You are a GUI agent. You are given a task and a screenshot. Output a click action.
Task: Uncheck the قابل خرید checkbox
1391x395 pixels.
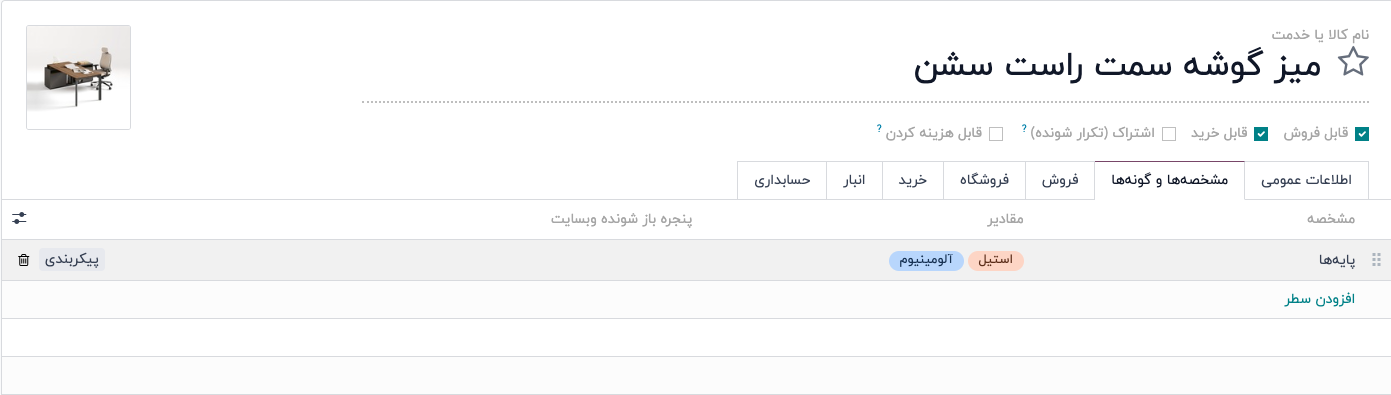point(1261,134)
